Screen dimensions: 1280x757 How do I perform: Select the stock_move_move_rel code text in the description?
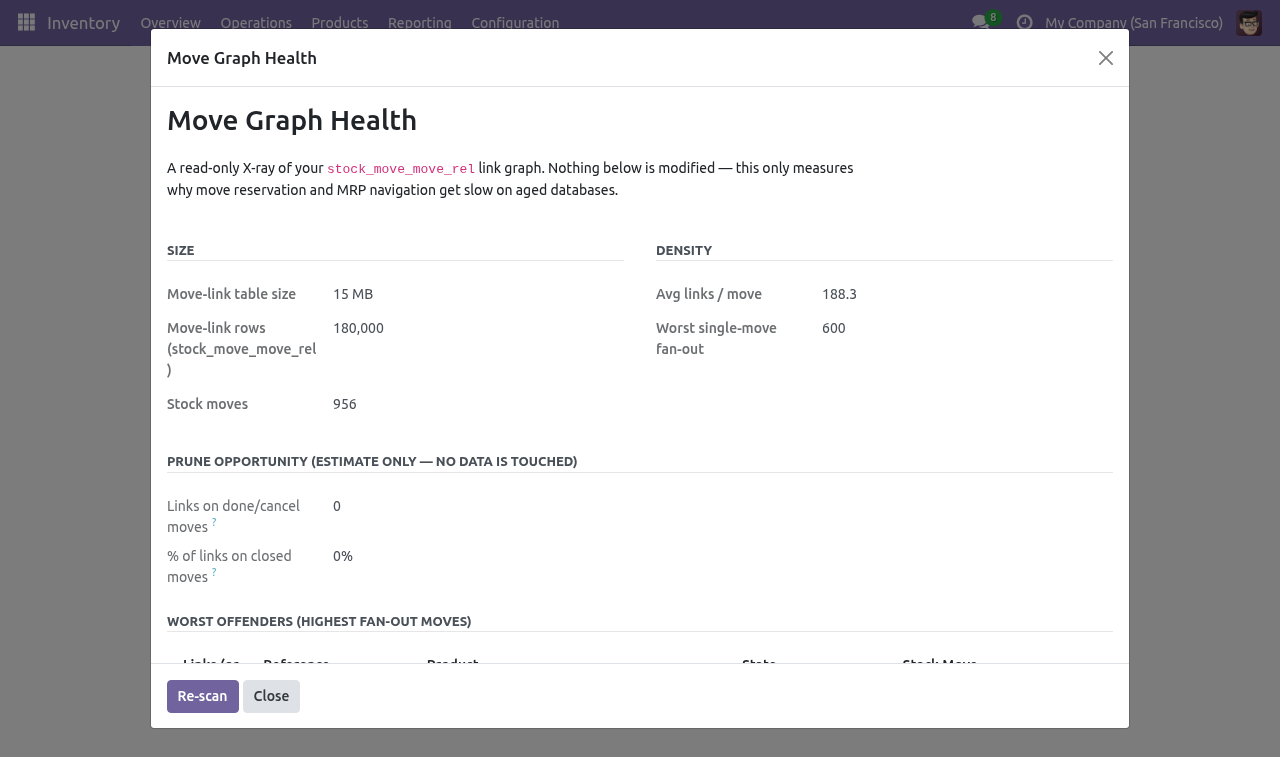pyautogui.click(x=401, y=169)
